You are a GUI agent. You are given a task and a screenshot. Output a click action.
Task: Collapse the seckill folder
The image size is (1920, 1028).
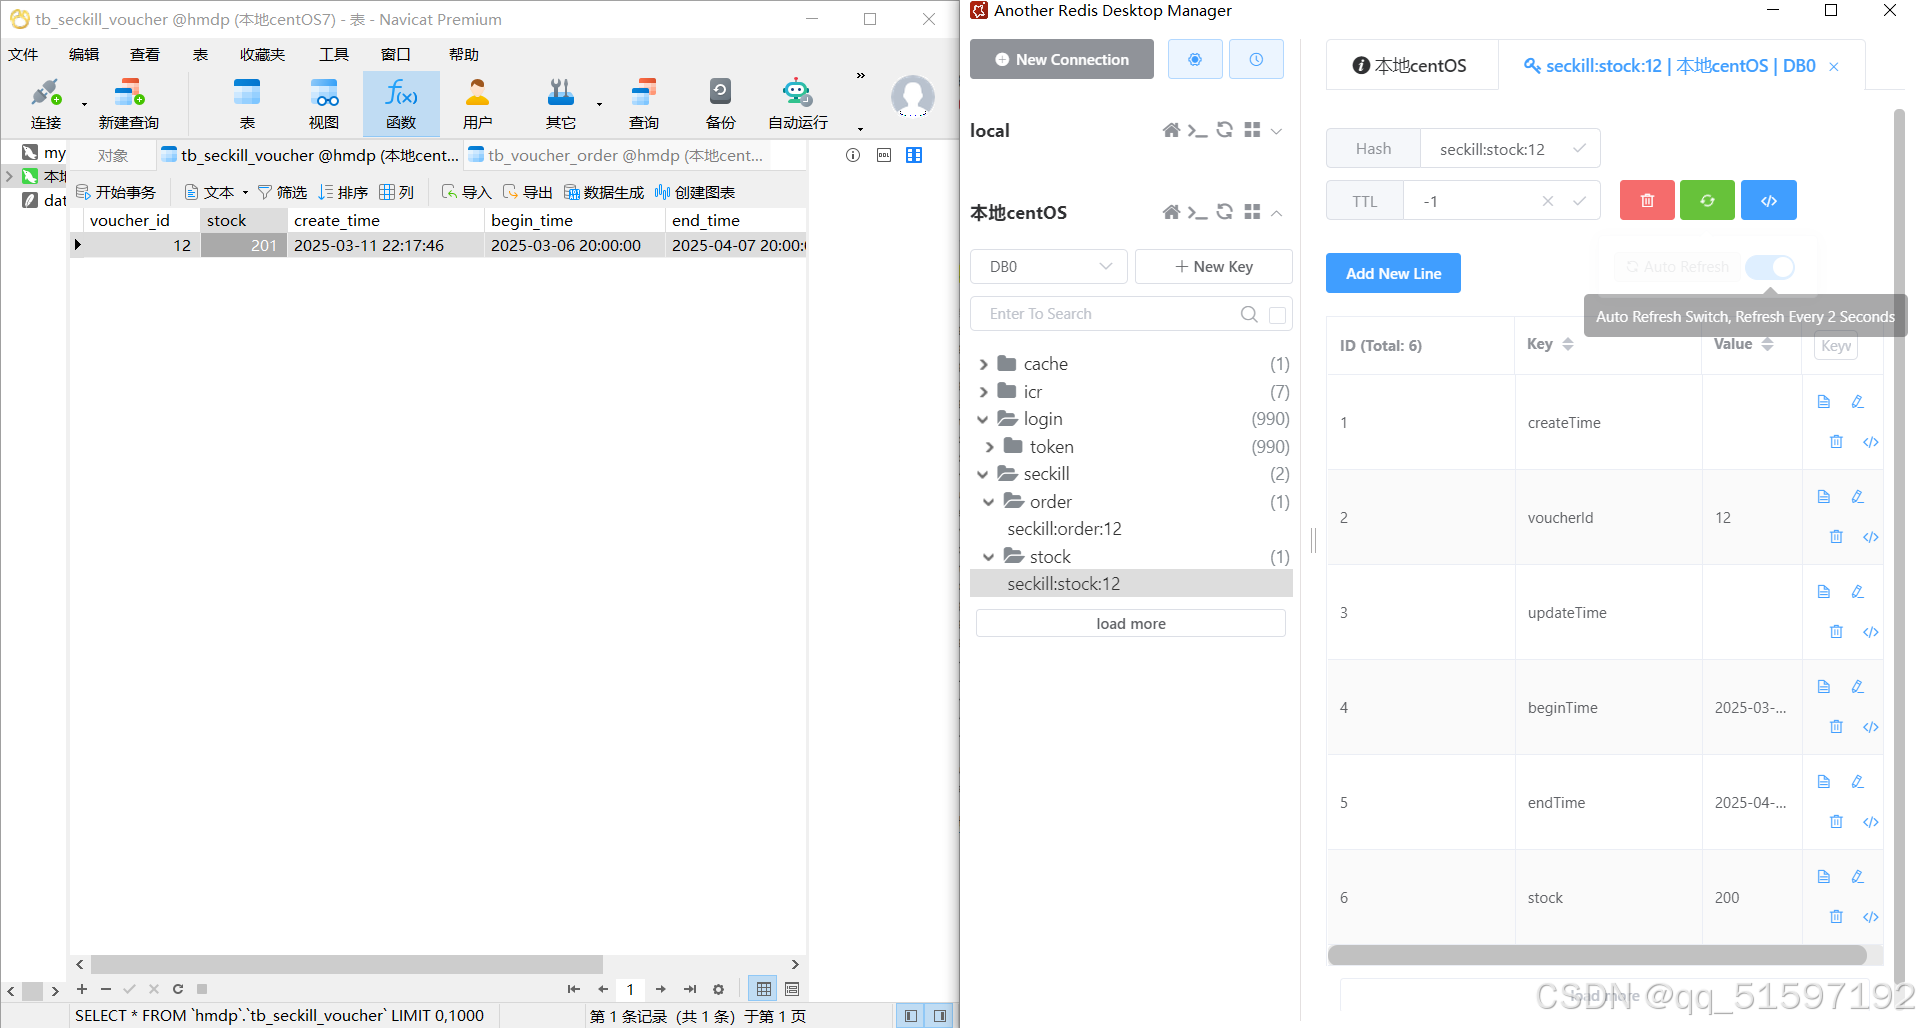tap(984, 474)
